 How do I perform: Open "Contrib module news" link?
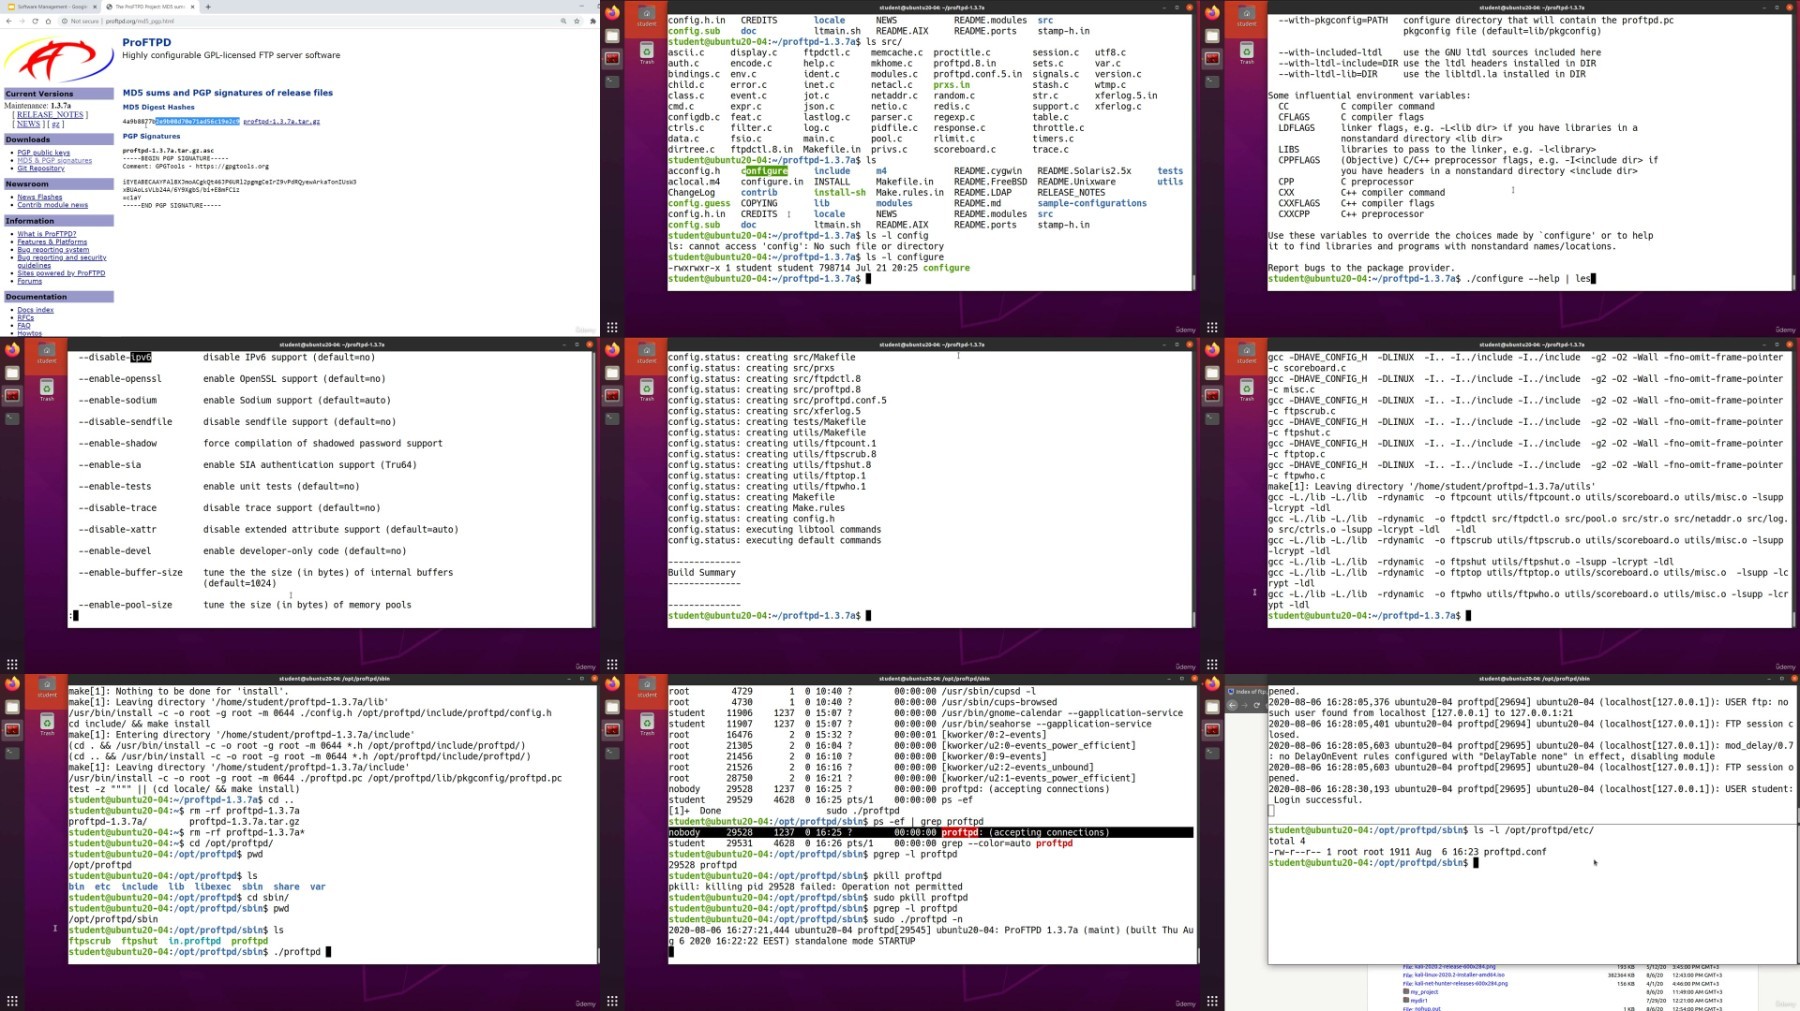point(53,205)
